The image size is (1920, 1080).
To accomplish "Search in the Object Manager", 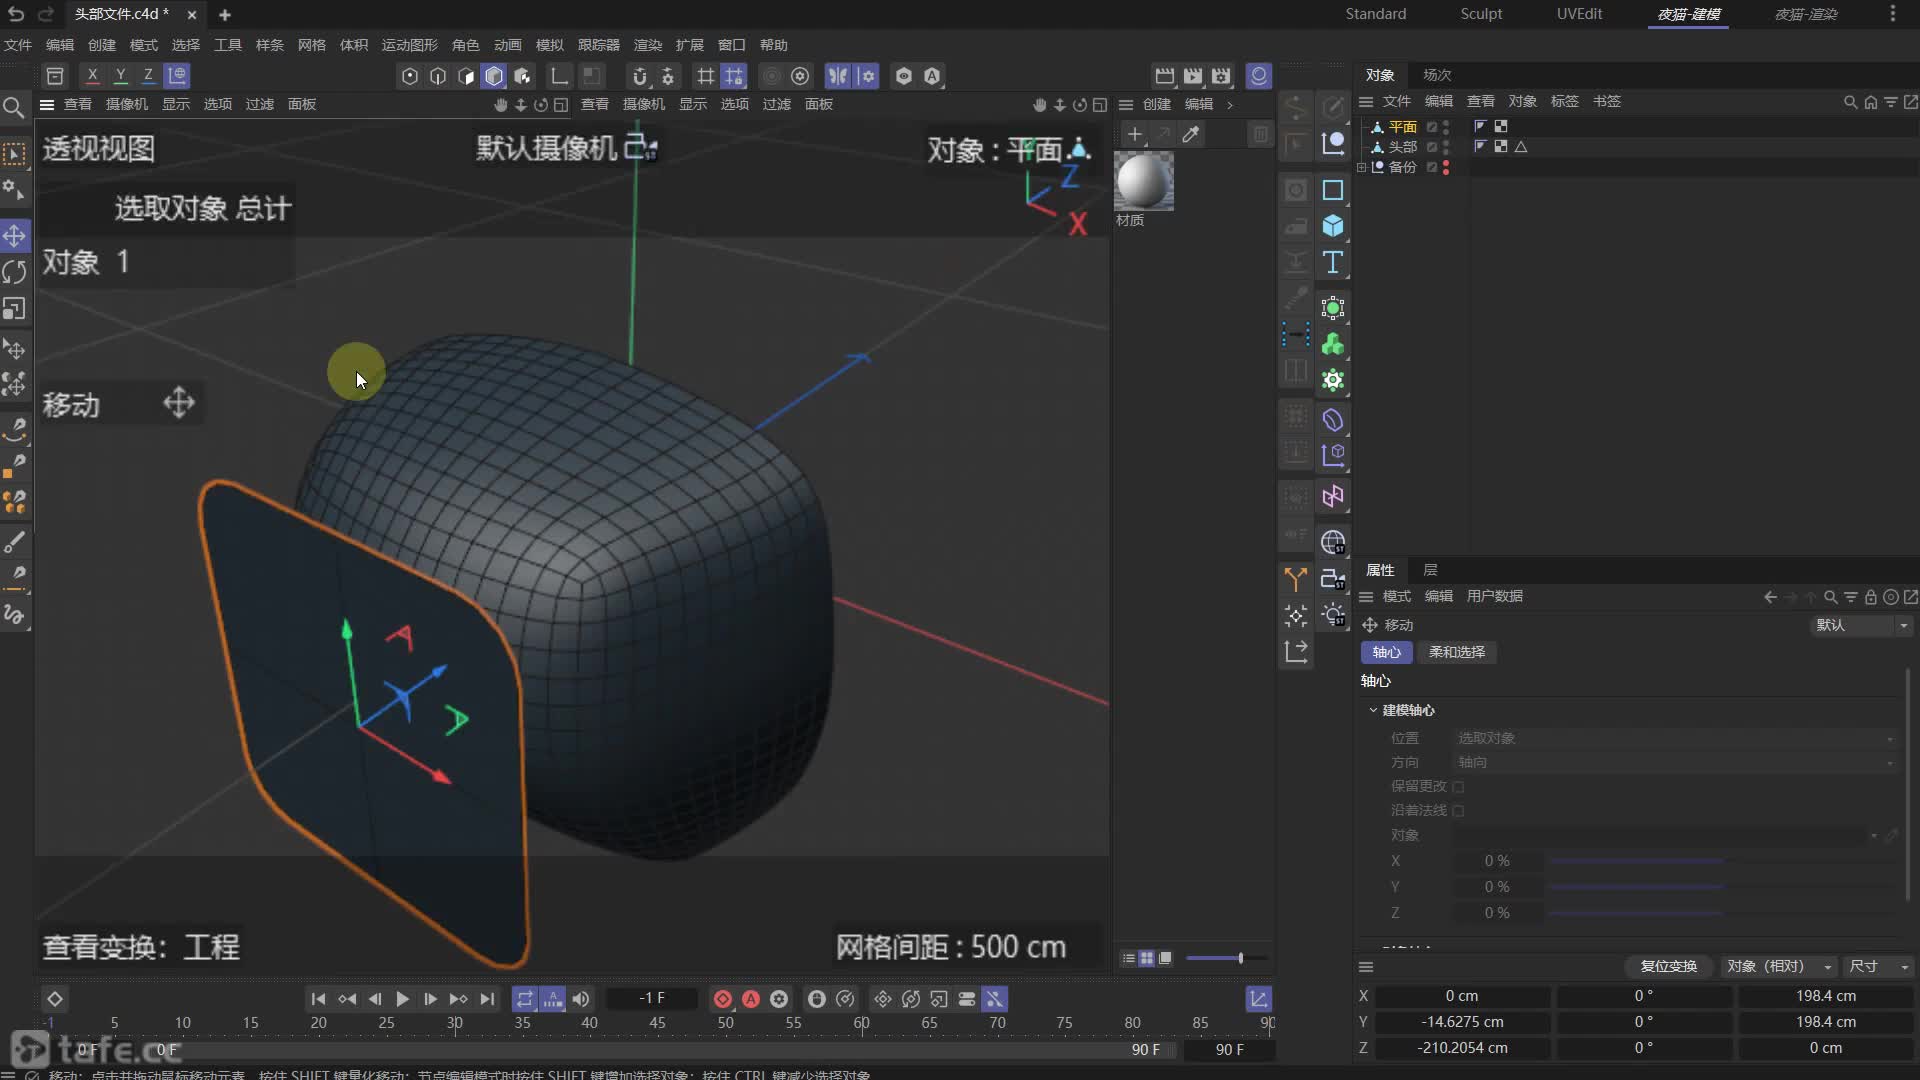I will [1850, 102].
